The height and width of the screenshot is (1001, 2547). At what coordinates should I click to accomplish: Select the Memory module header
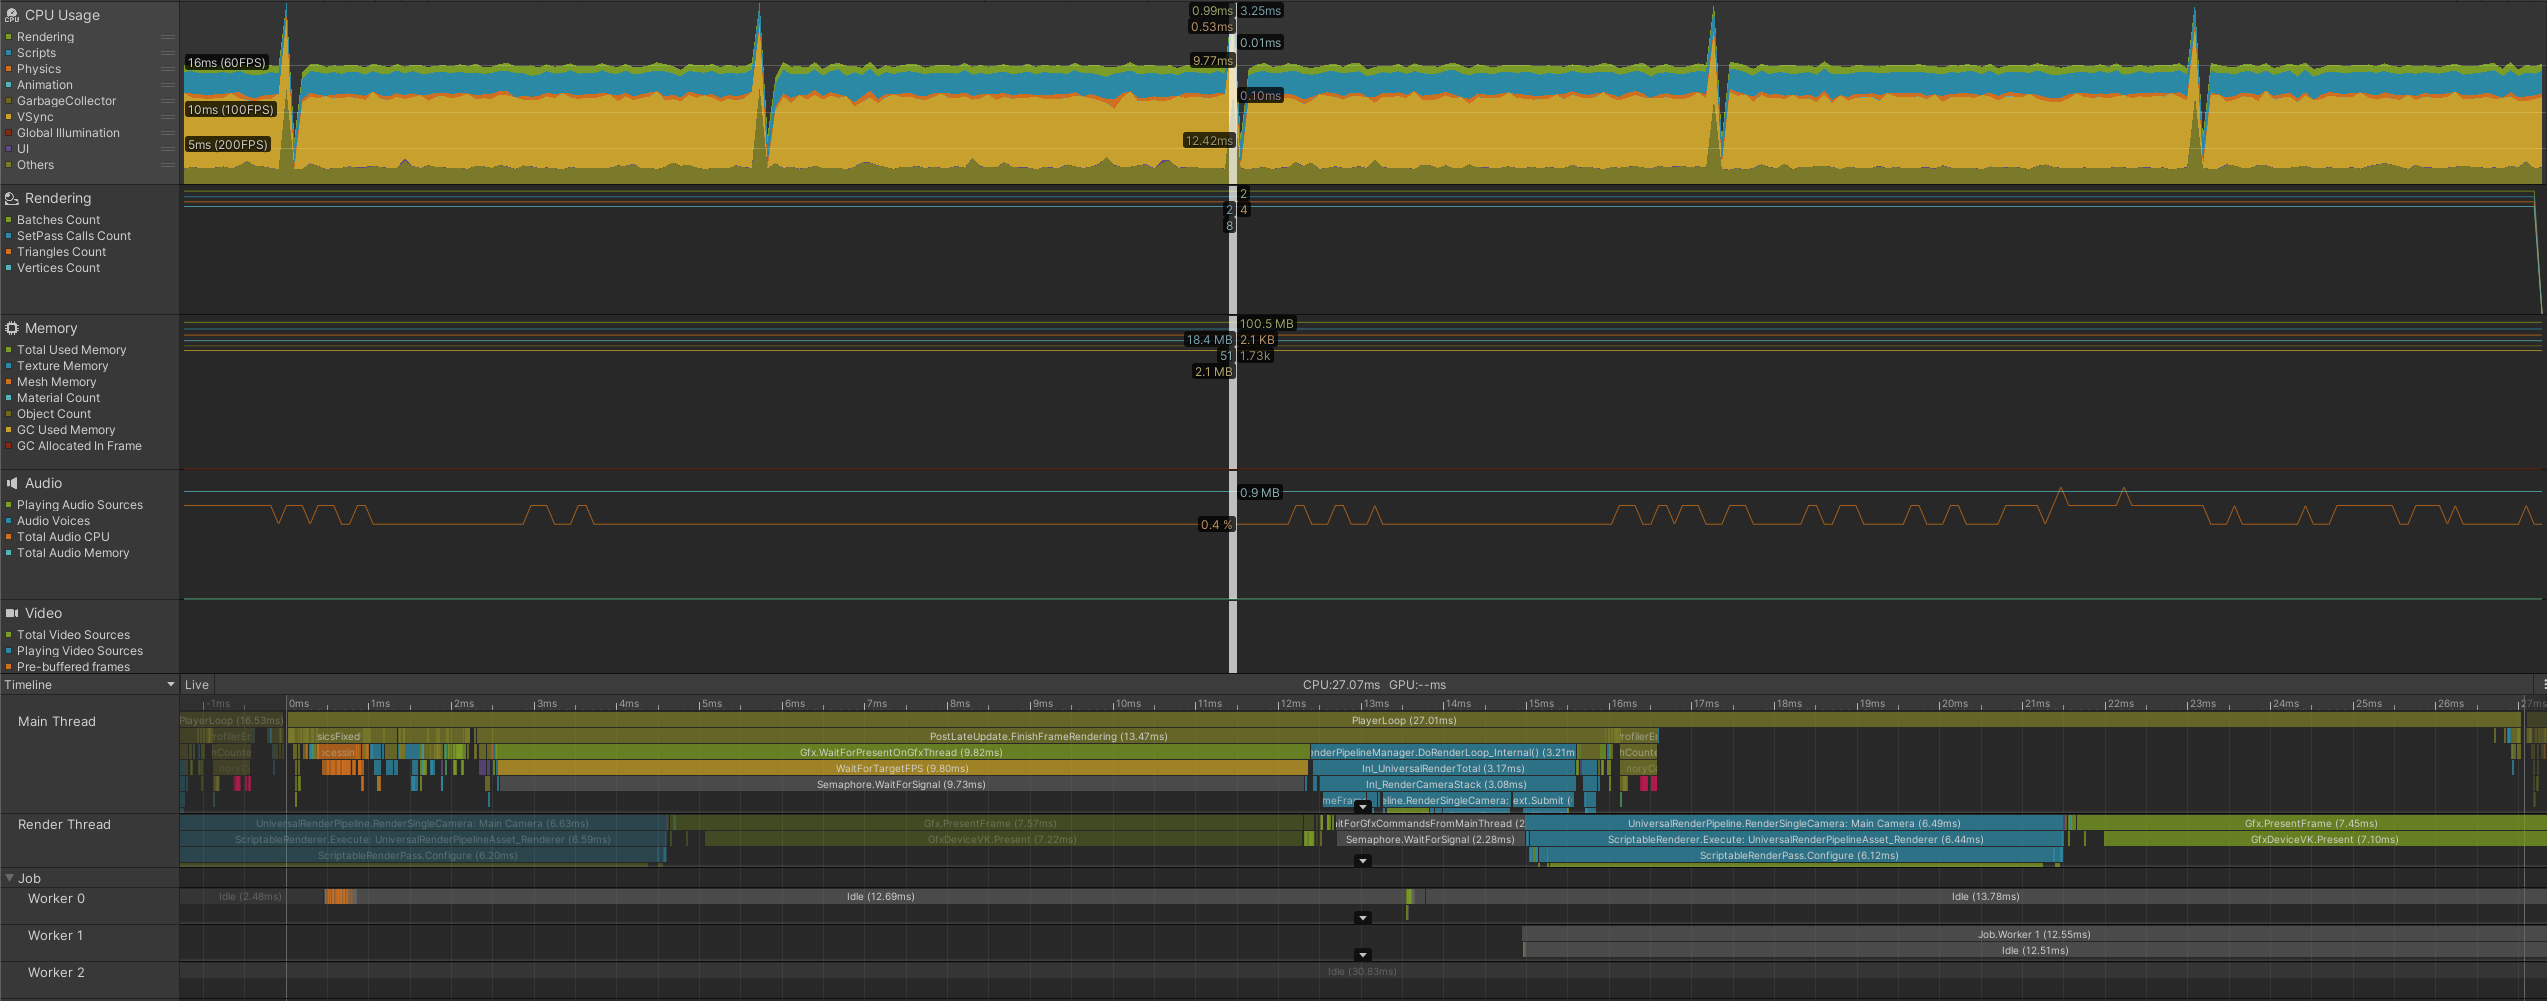coord(51,328)
